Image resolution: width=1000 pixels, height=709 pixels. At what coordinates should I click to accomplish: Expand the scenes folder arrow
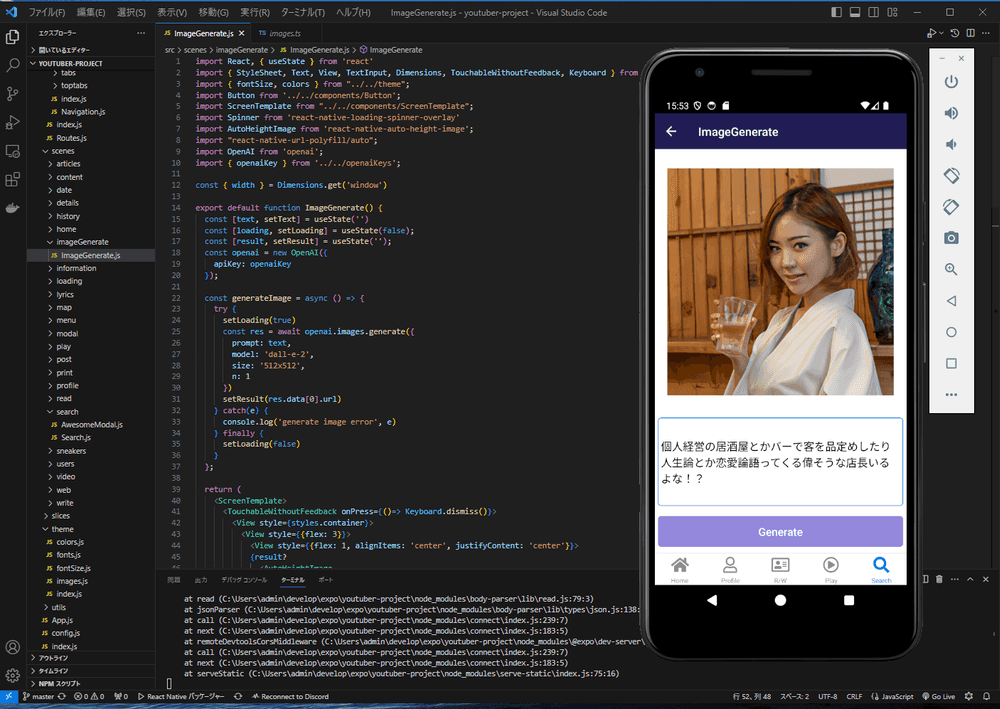tap(45, 151)
